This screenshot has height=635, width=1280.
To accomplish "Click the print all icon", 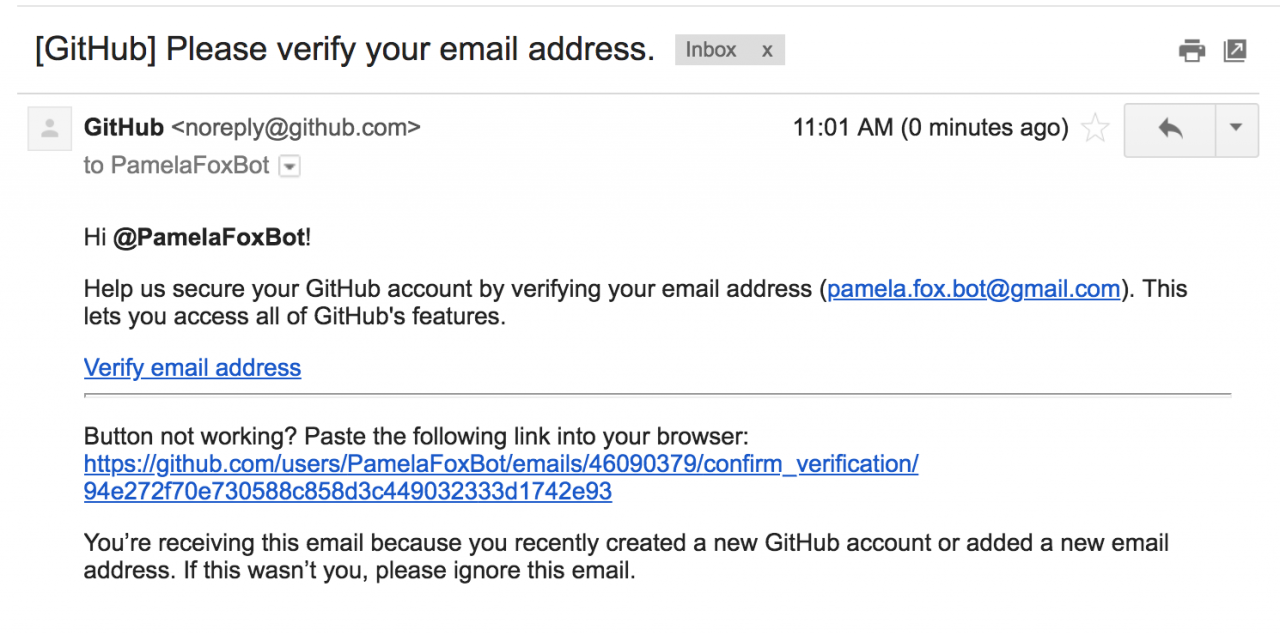I will coord(1192,50).
